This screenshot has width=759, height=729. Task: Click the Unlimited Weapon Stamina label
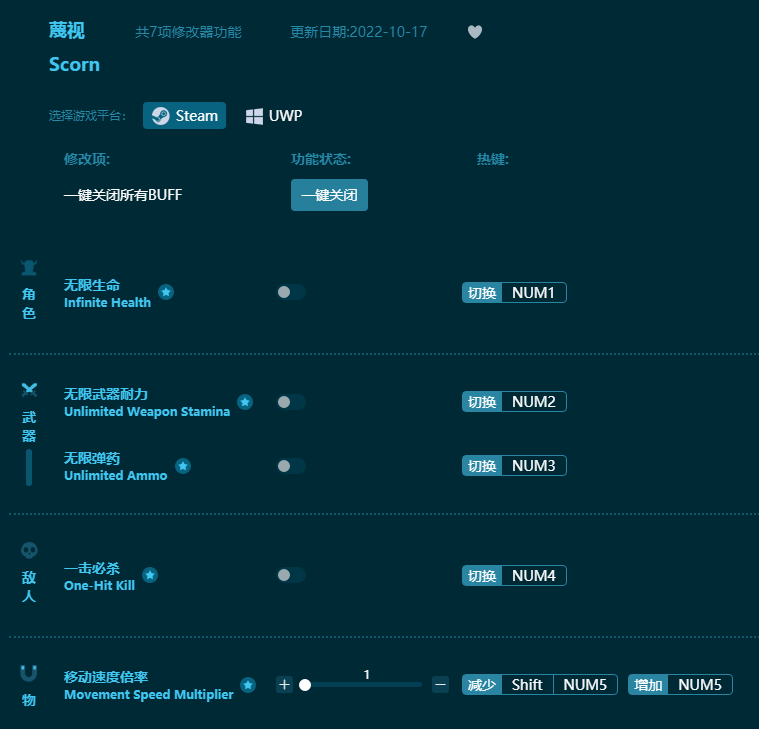click(147, 411)
